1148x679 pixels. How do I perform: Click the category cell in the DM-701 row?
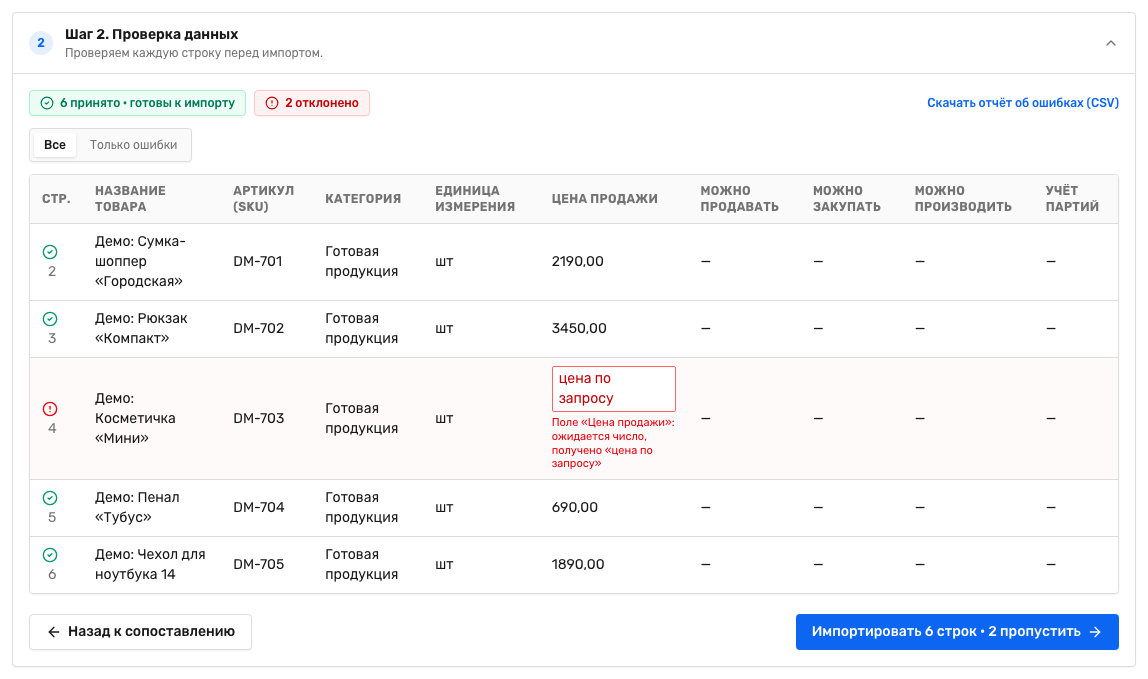(362, 261)
